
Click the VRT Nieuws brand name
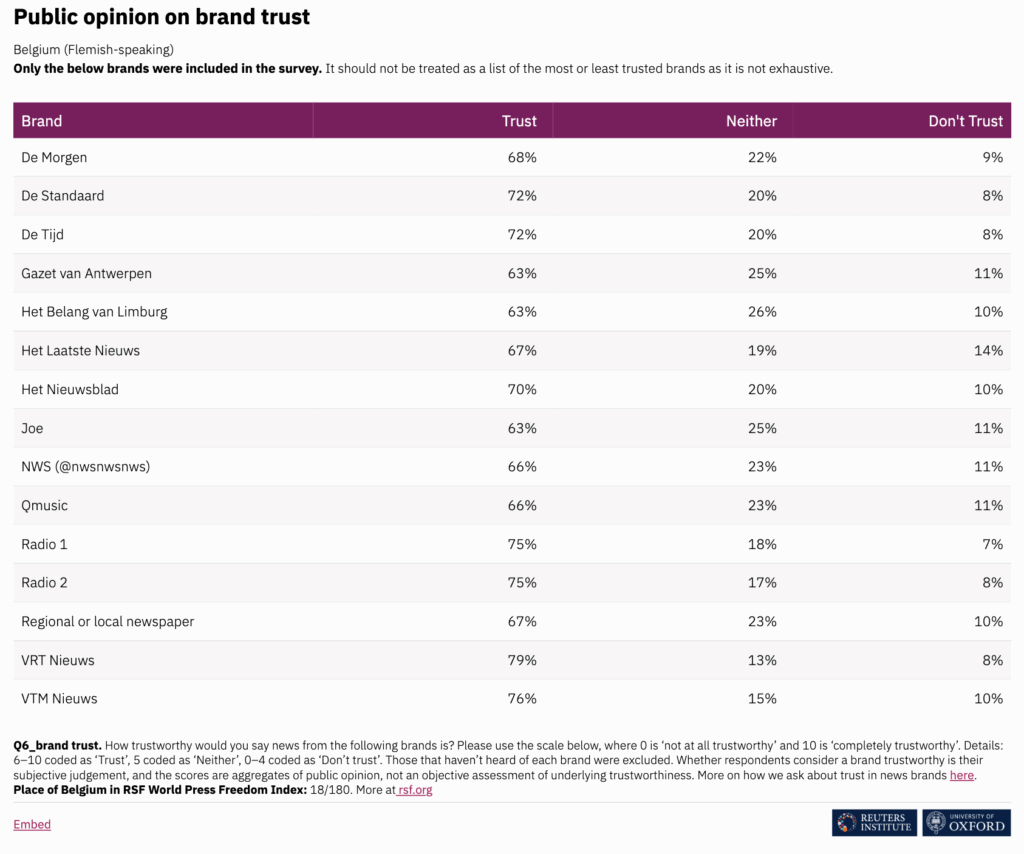58,660
